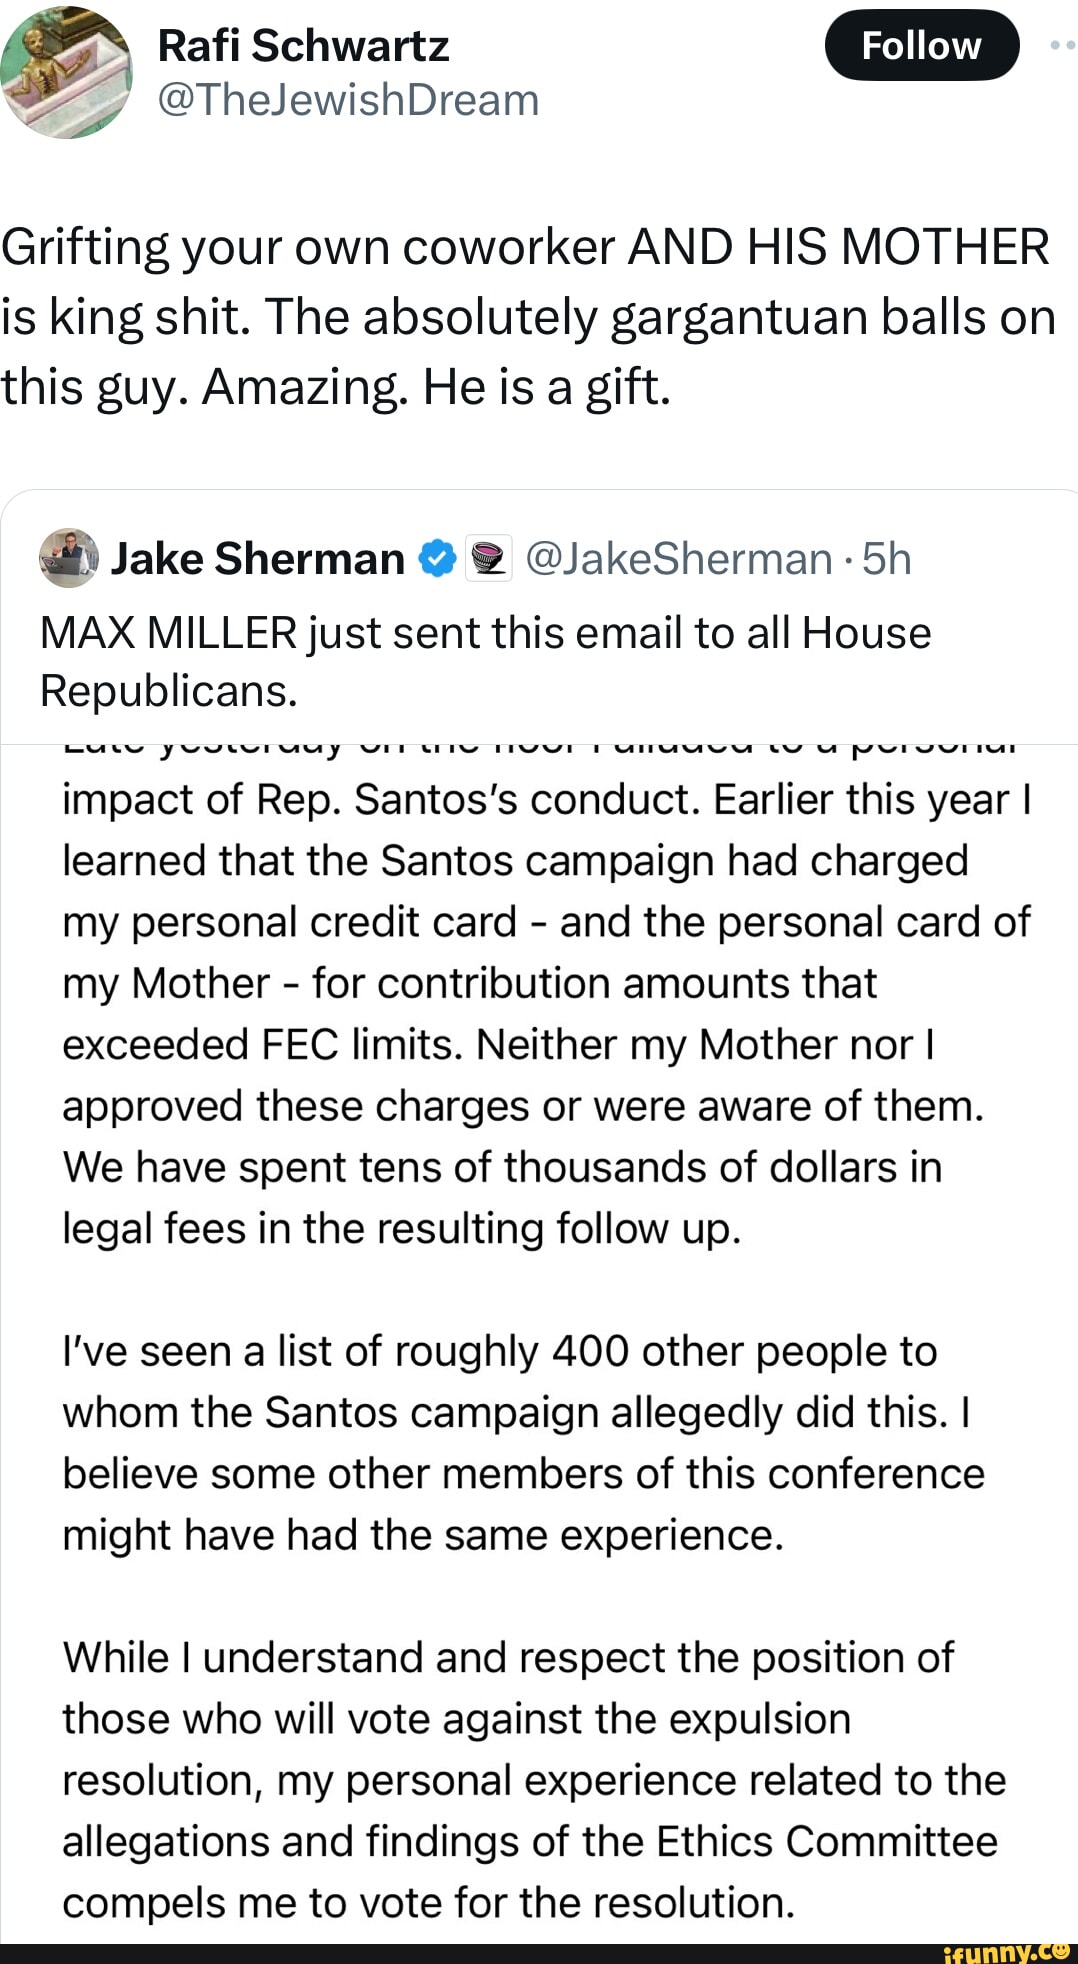Click the Rafi Schwartz display name
Viewport: 1078px width, 1964px height.
click(303, 46)
